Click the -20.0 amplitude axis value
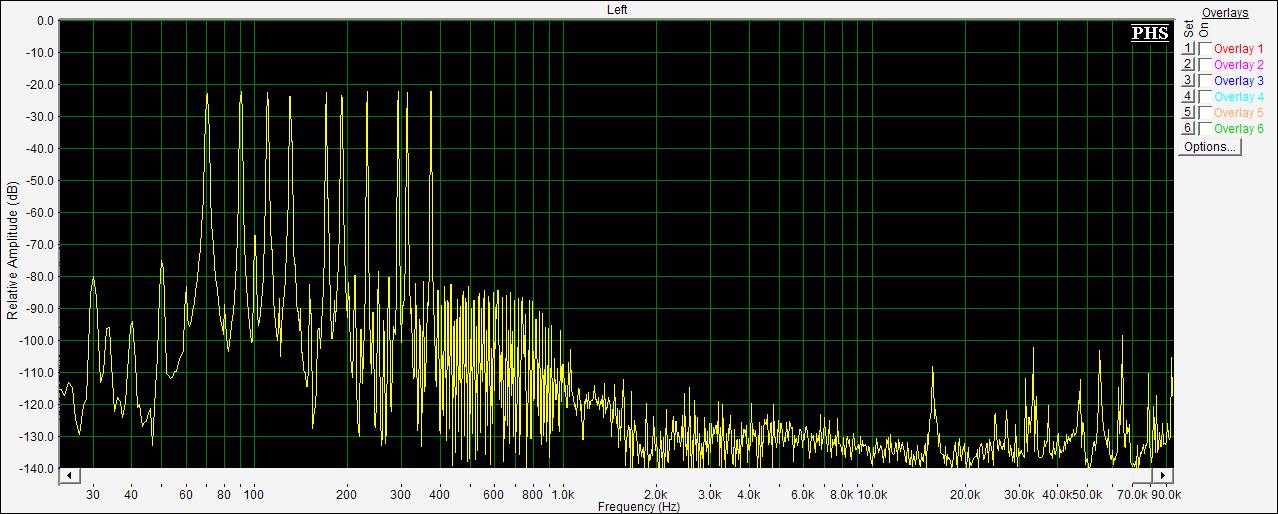Screen dimensions: 1278x514 click(41, 85)
